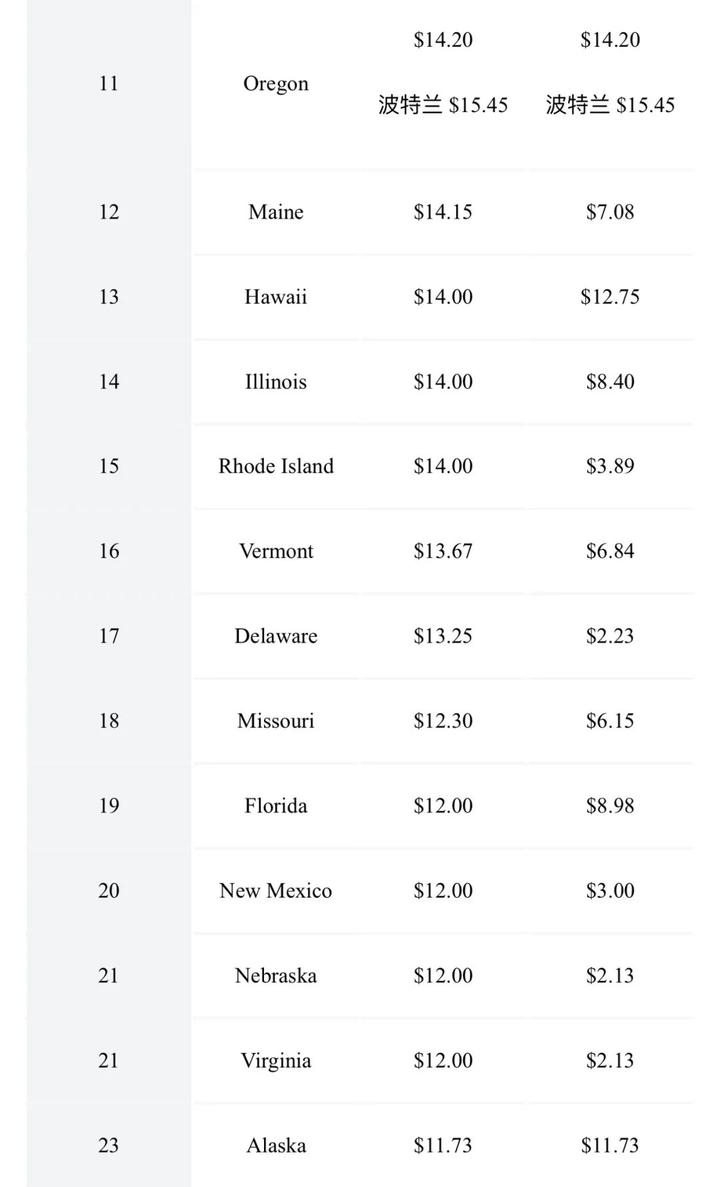Select the Maine row state name
The width and height of the screenshot is (720, 1187).
[275, 212]
